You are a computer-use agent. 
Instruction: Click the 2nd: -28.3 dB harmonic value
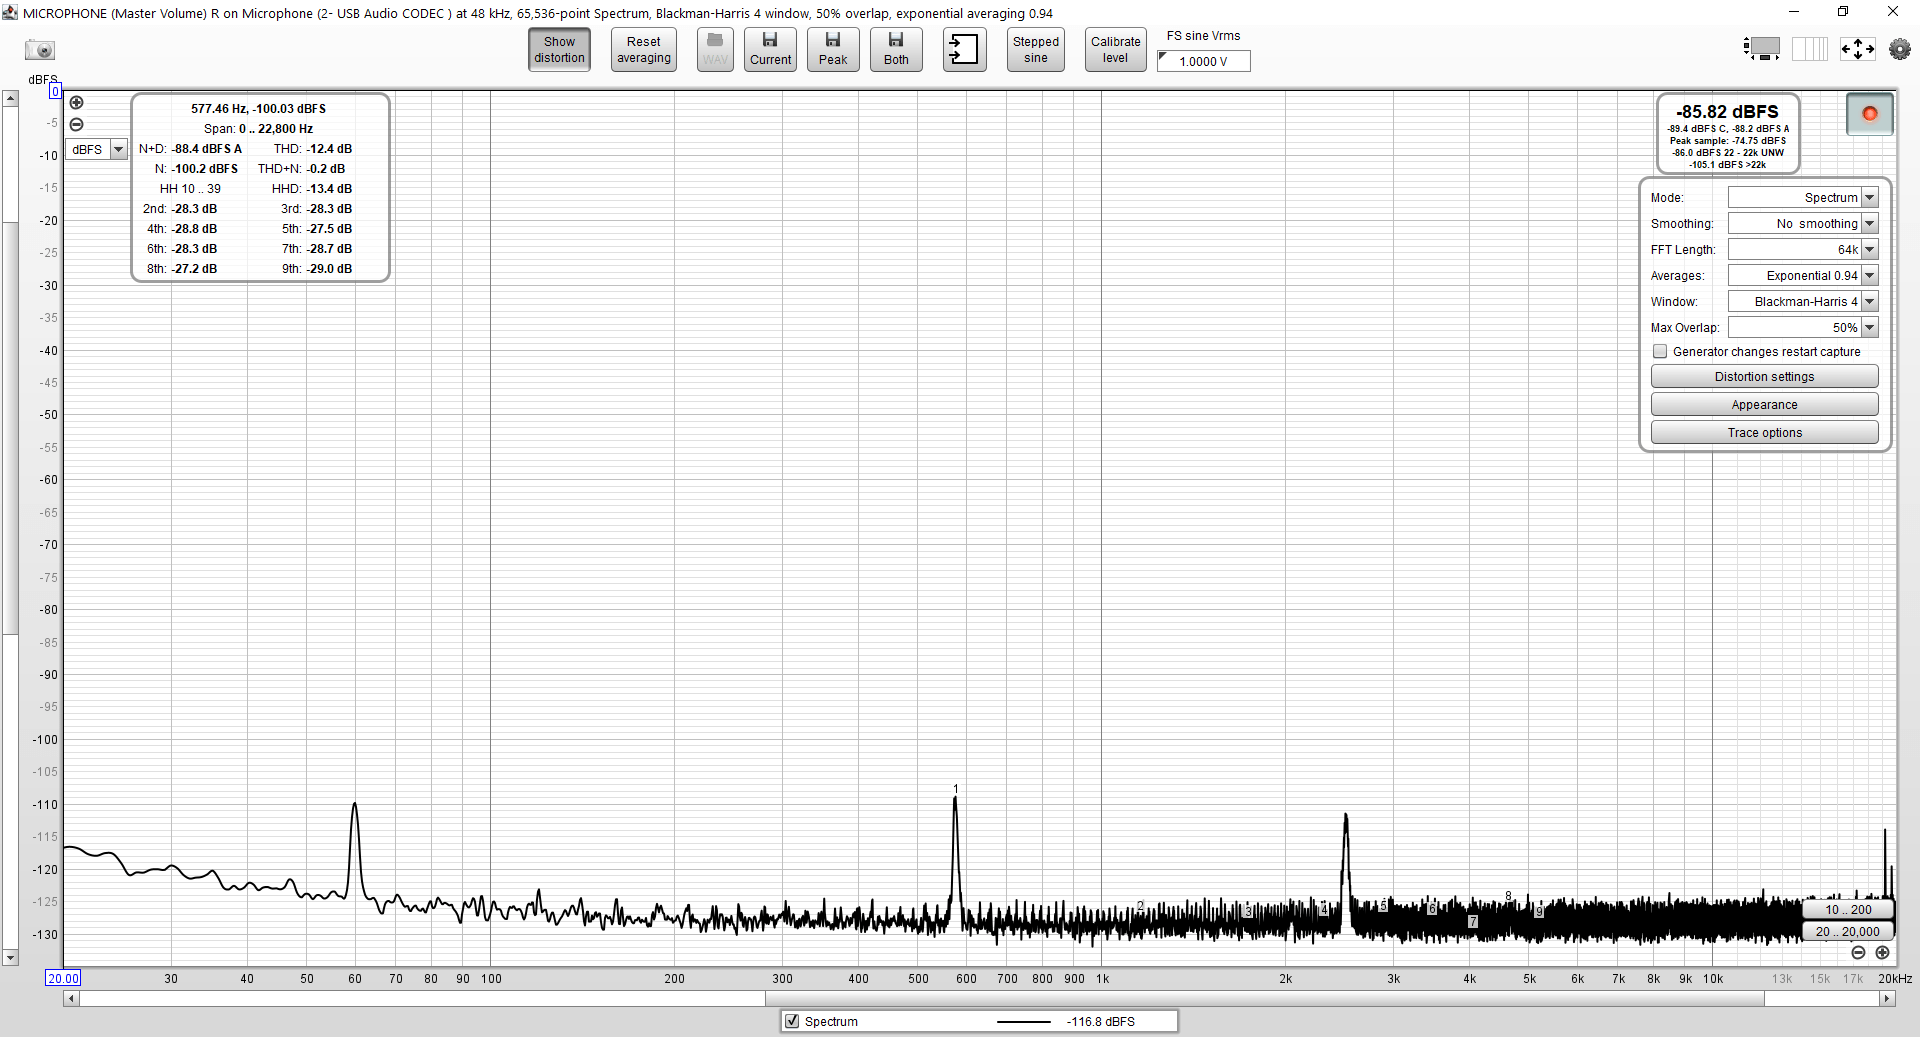pos(180,209)
